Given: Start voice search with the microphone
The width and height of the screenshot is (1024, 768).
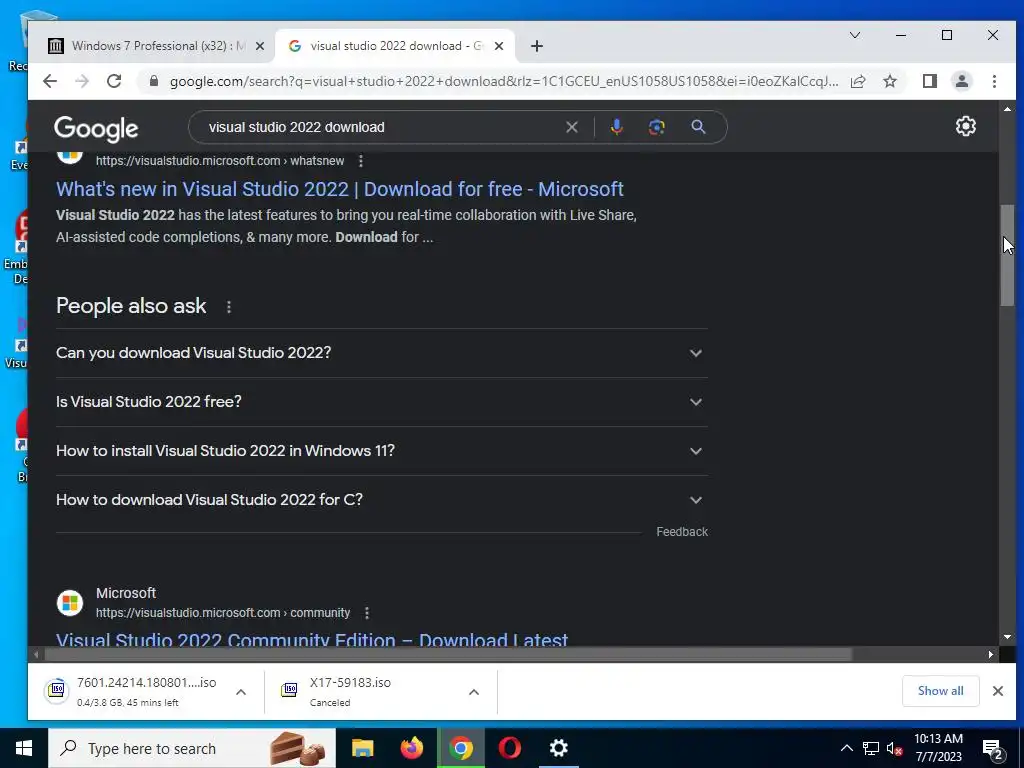Looking at the screenshot, I should click(616, 127).
